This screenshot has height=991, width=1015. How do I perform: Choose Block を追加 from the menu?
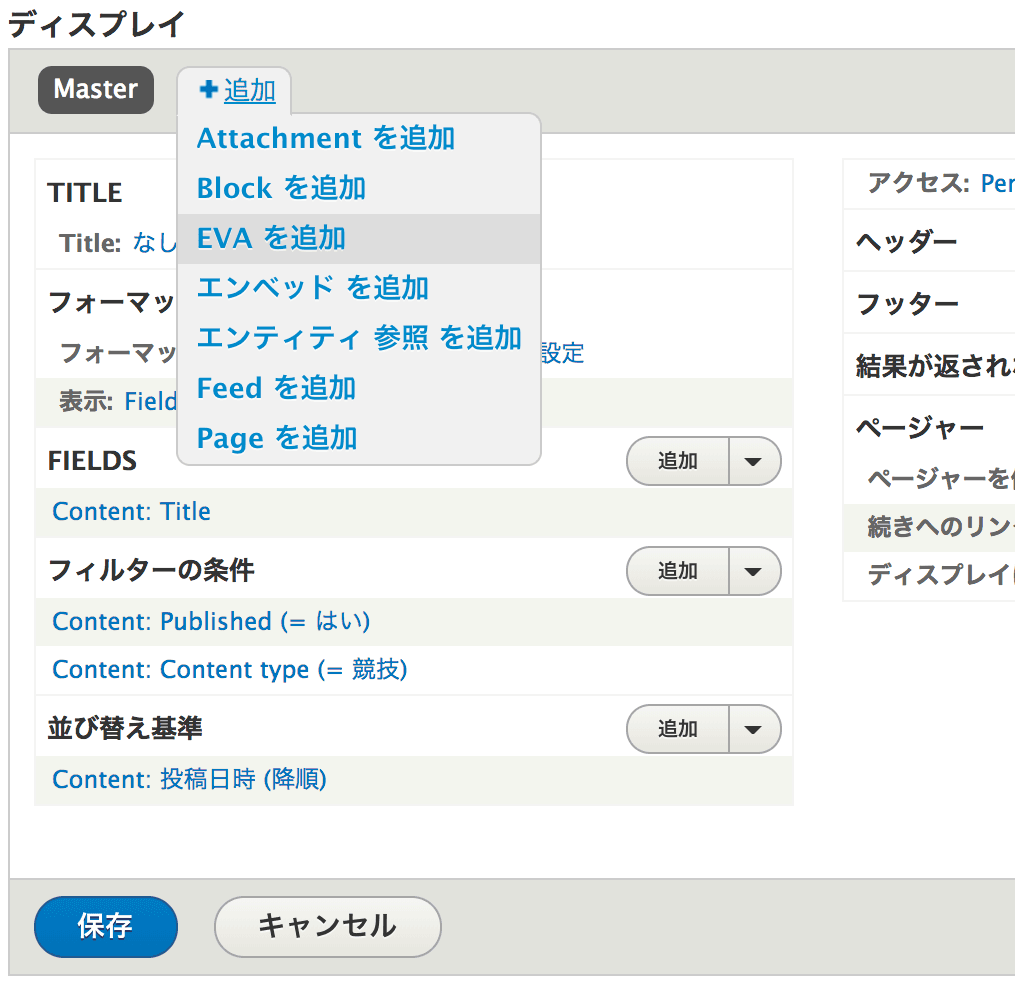pos(281,188)
